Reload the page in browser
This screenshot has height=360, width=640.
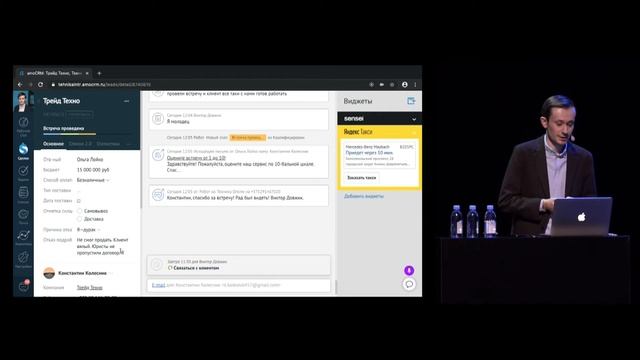40,84
